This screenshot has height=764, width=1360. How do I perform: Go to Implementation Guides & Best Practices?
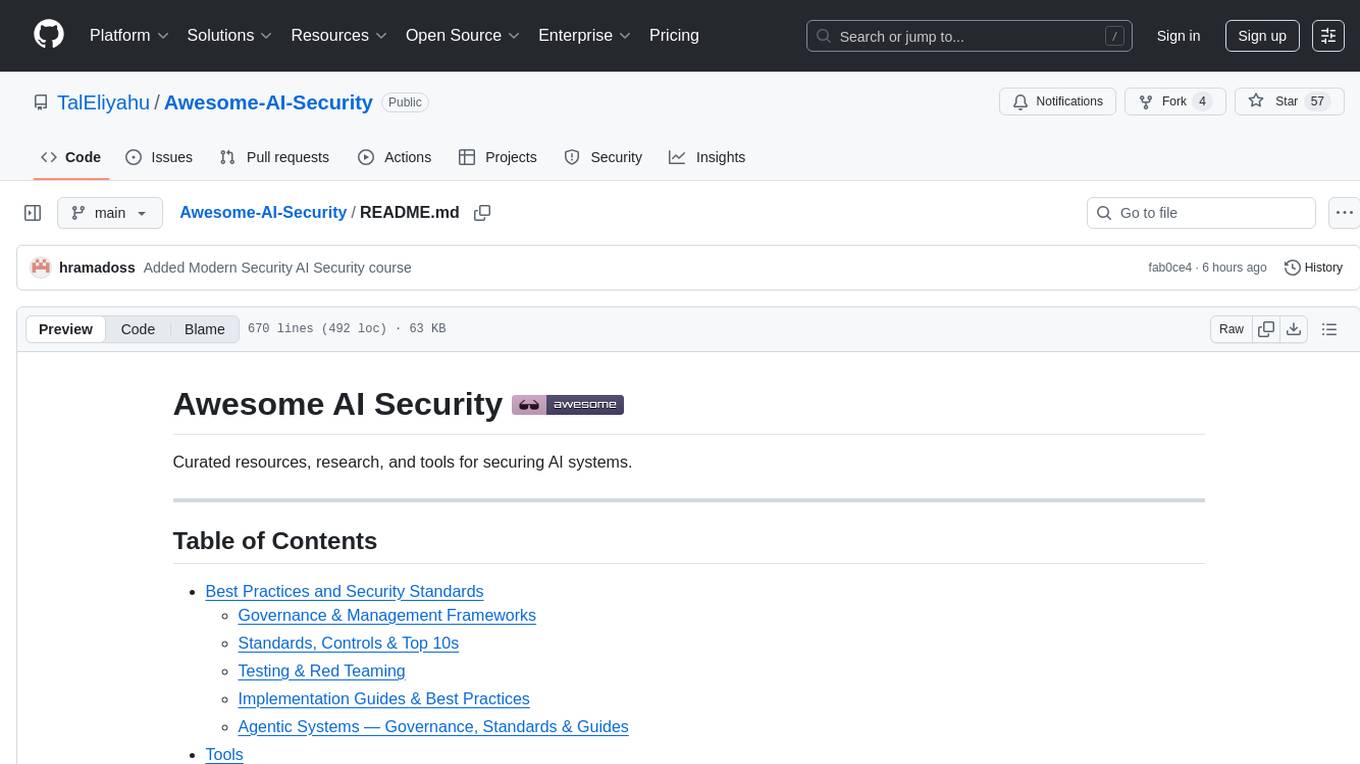pyautogui.click(x=384, y=699)
